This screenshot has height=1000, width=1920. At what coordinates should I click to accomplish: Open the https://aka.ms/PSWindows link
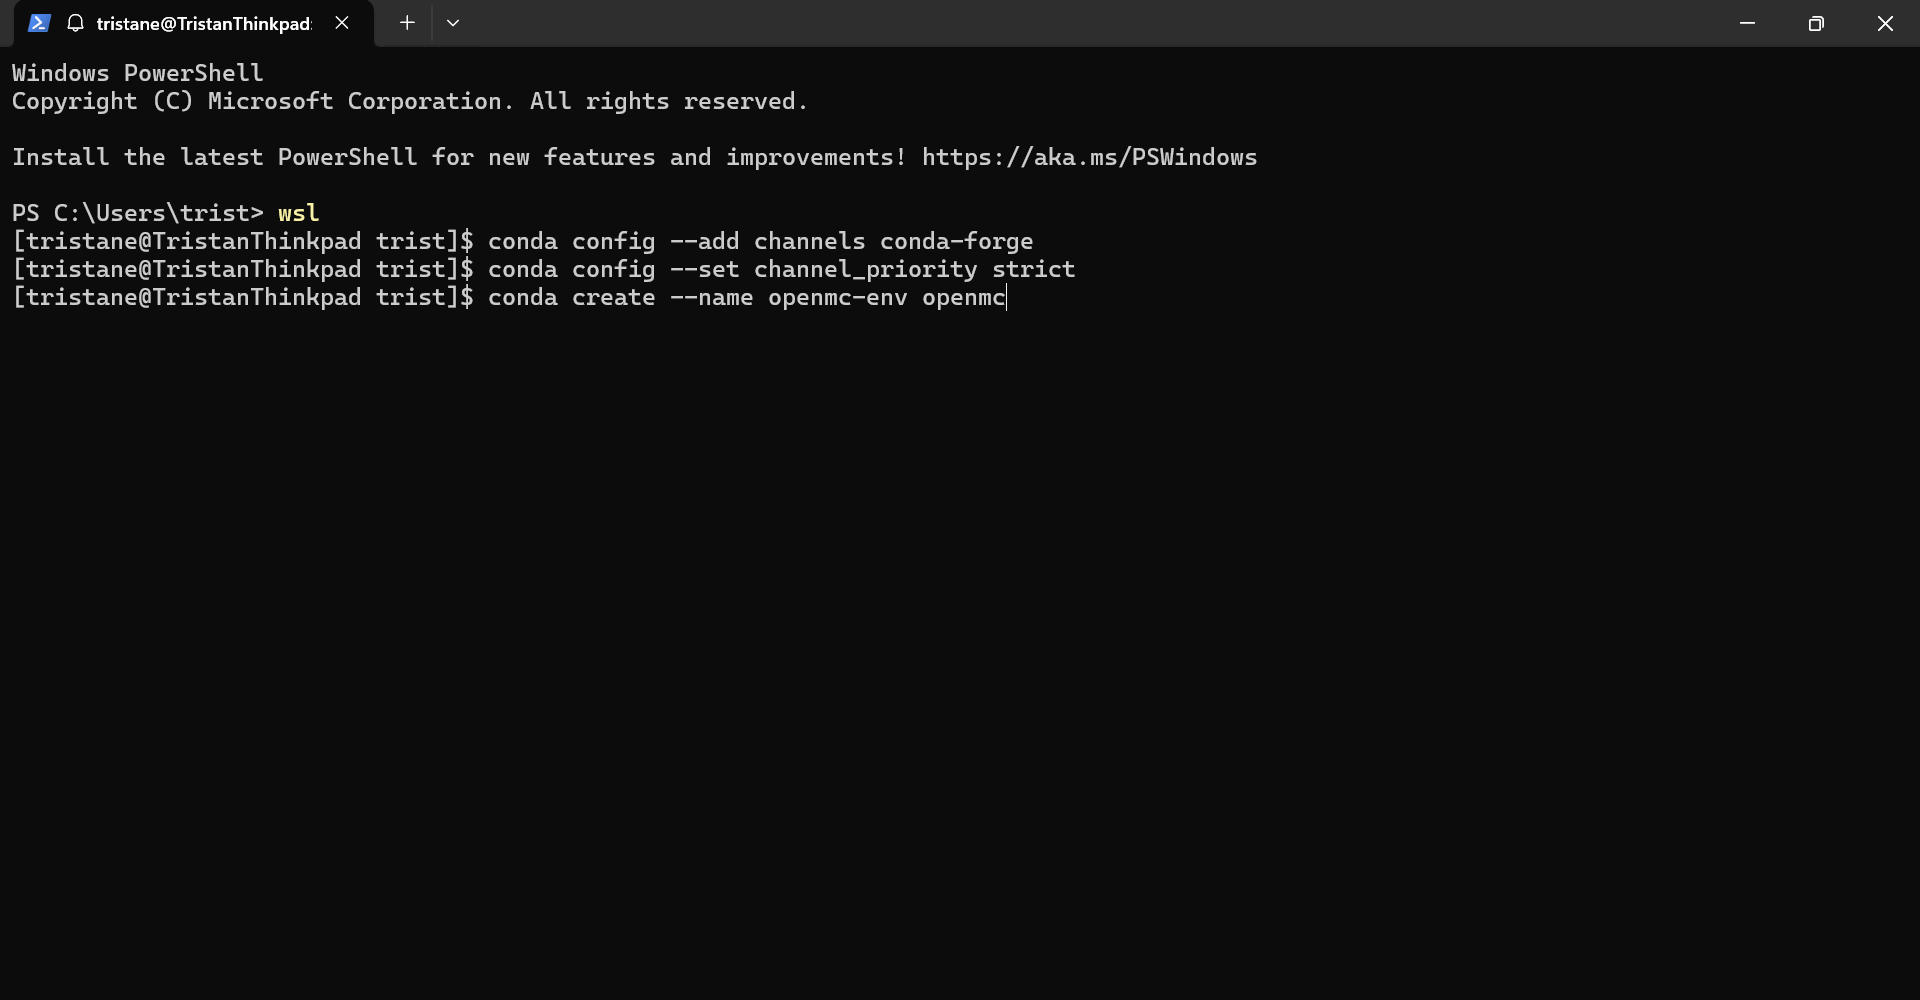pos(1089,157)
